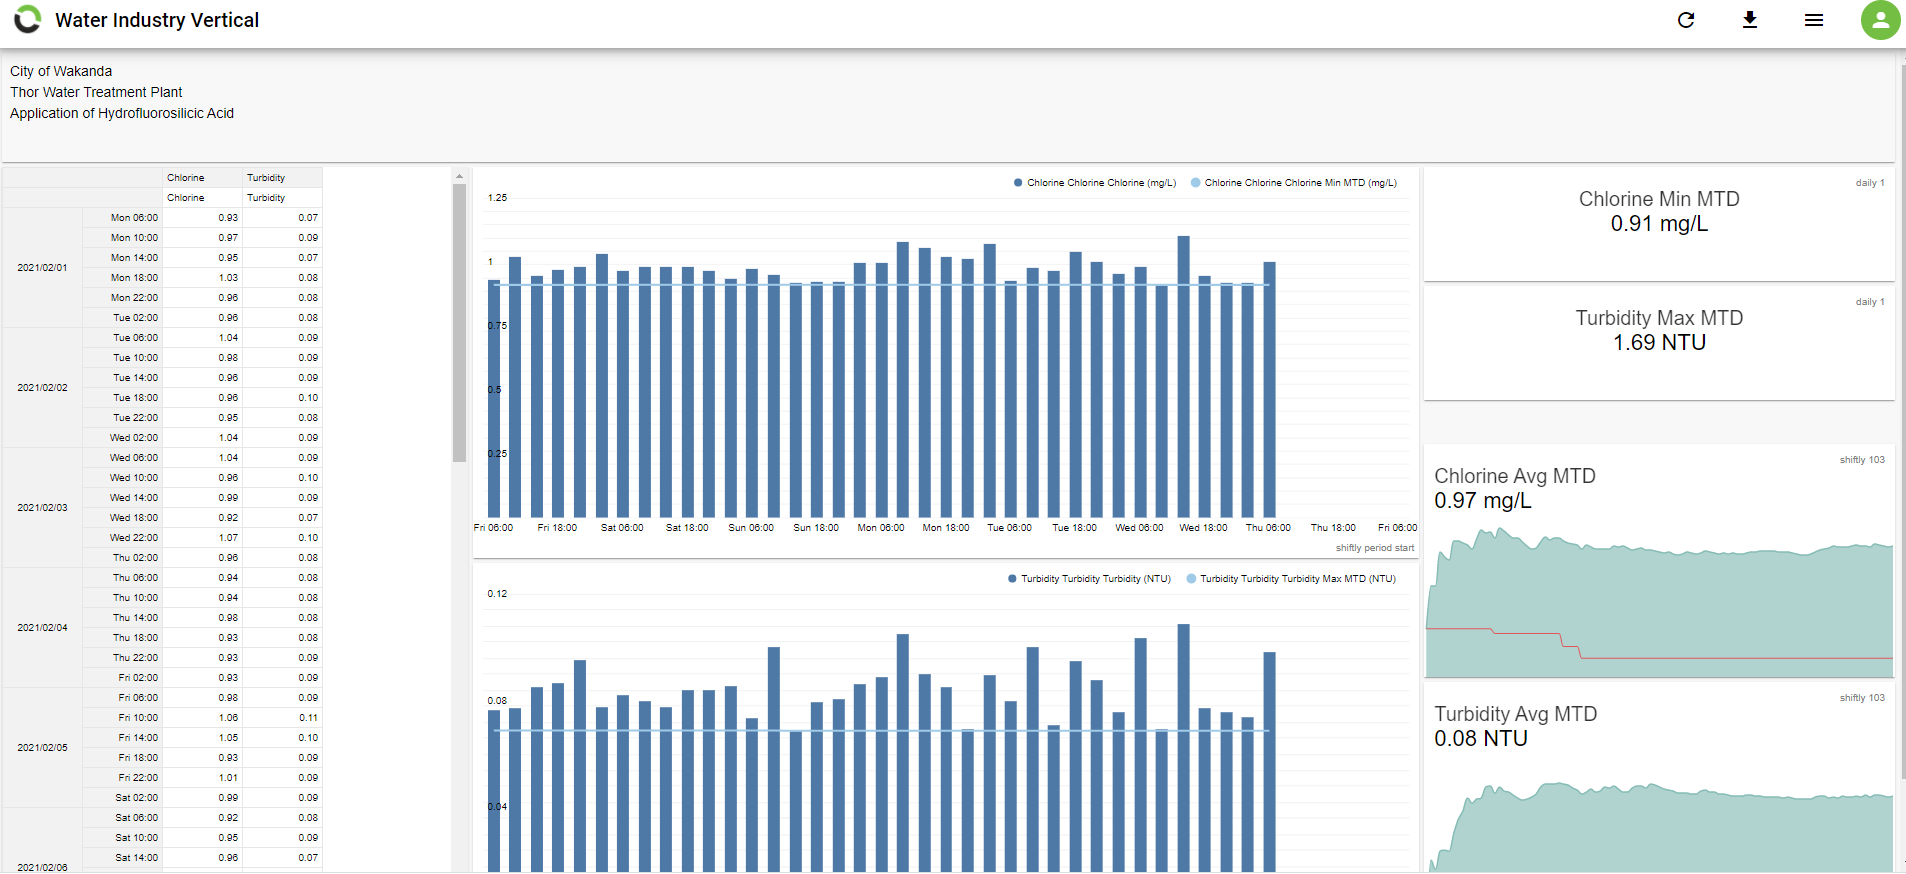Click table scrollbar up arrow
1906x874 pixels.
coord(459,176)
